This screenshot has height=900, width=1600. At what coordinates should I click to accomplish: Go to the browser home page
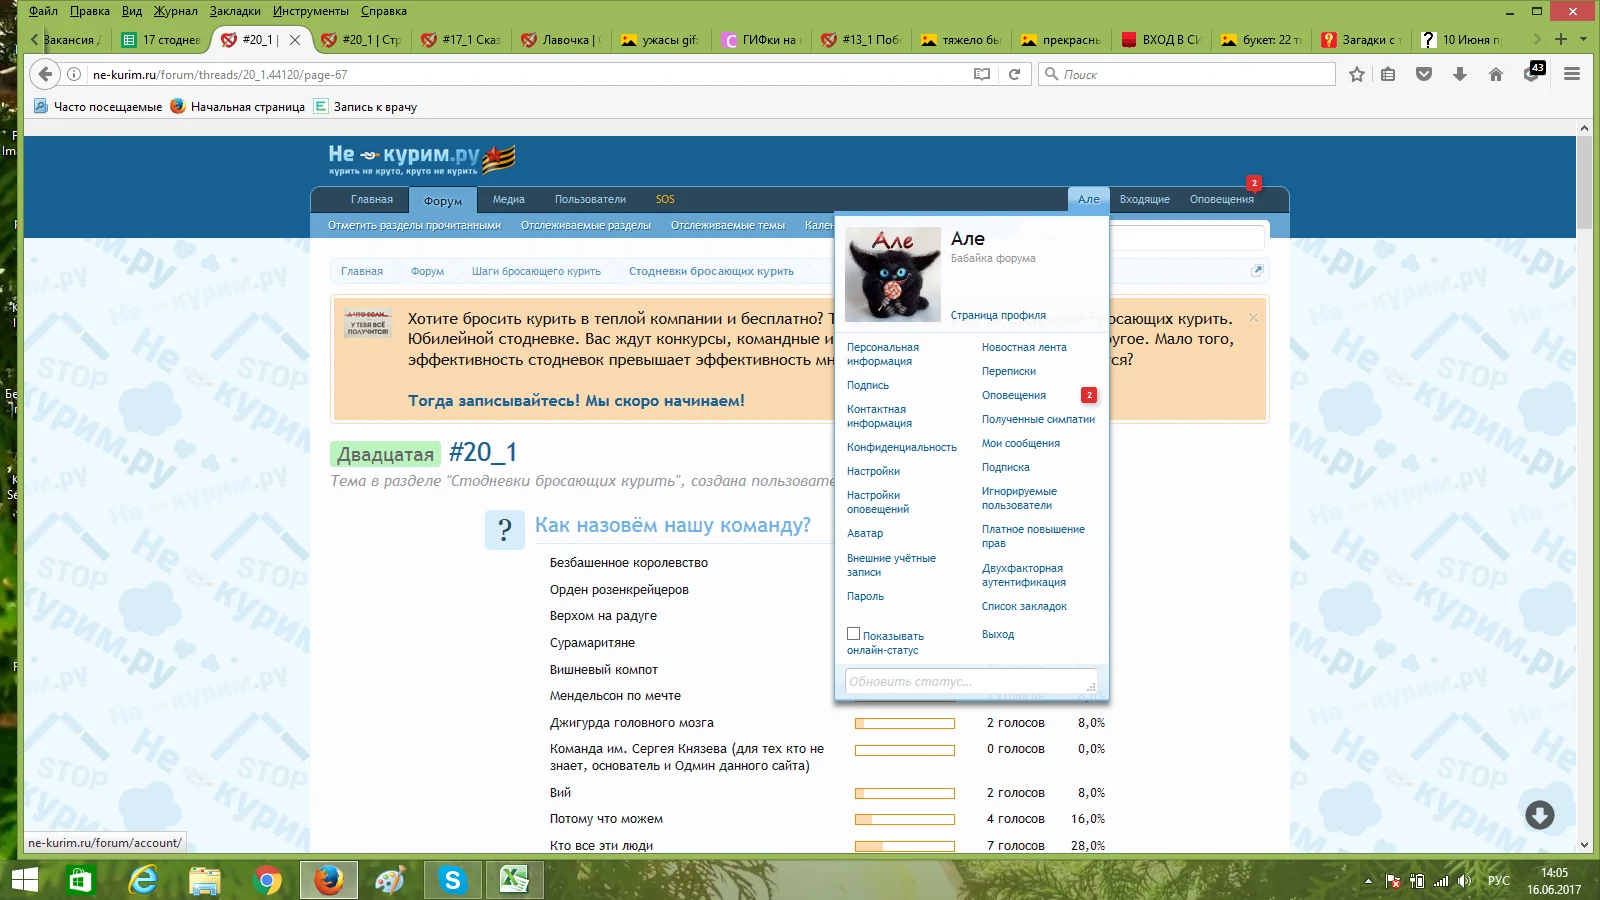(x=1496, y=74)
